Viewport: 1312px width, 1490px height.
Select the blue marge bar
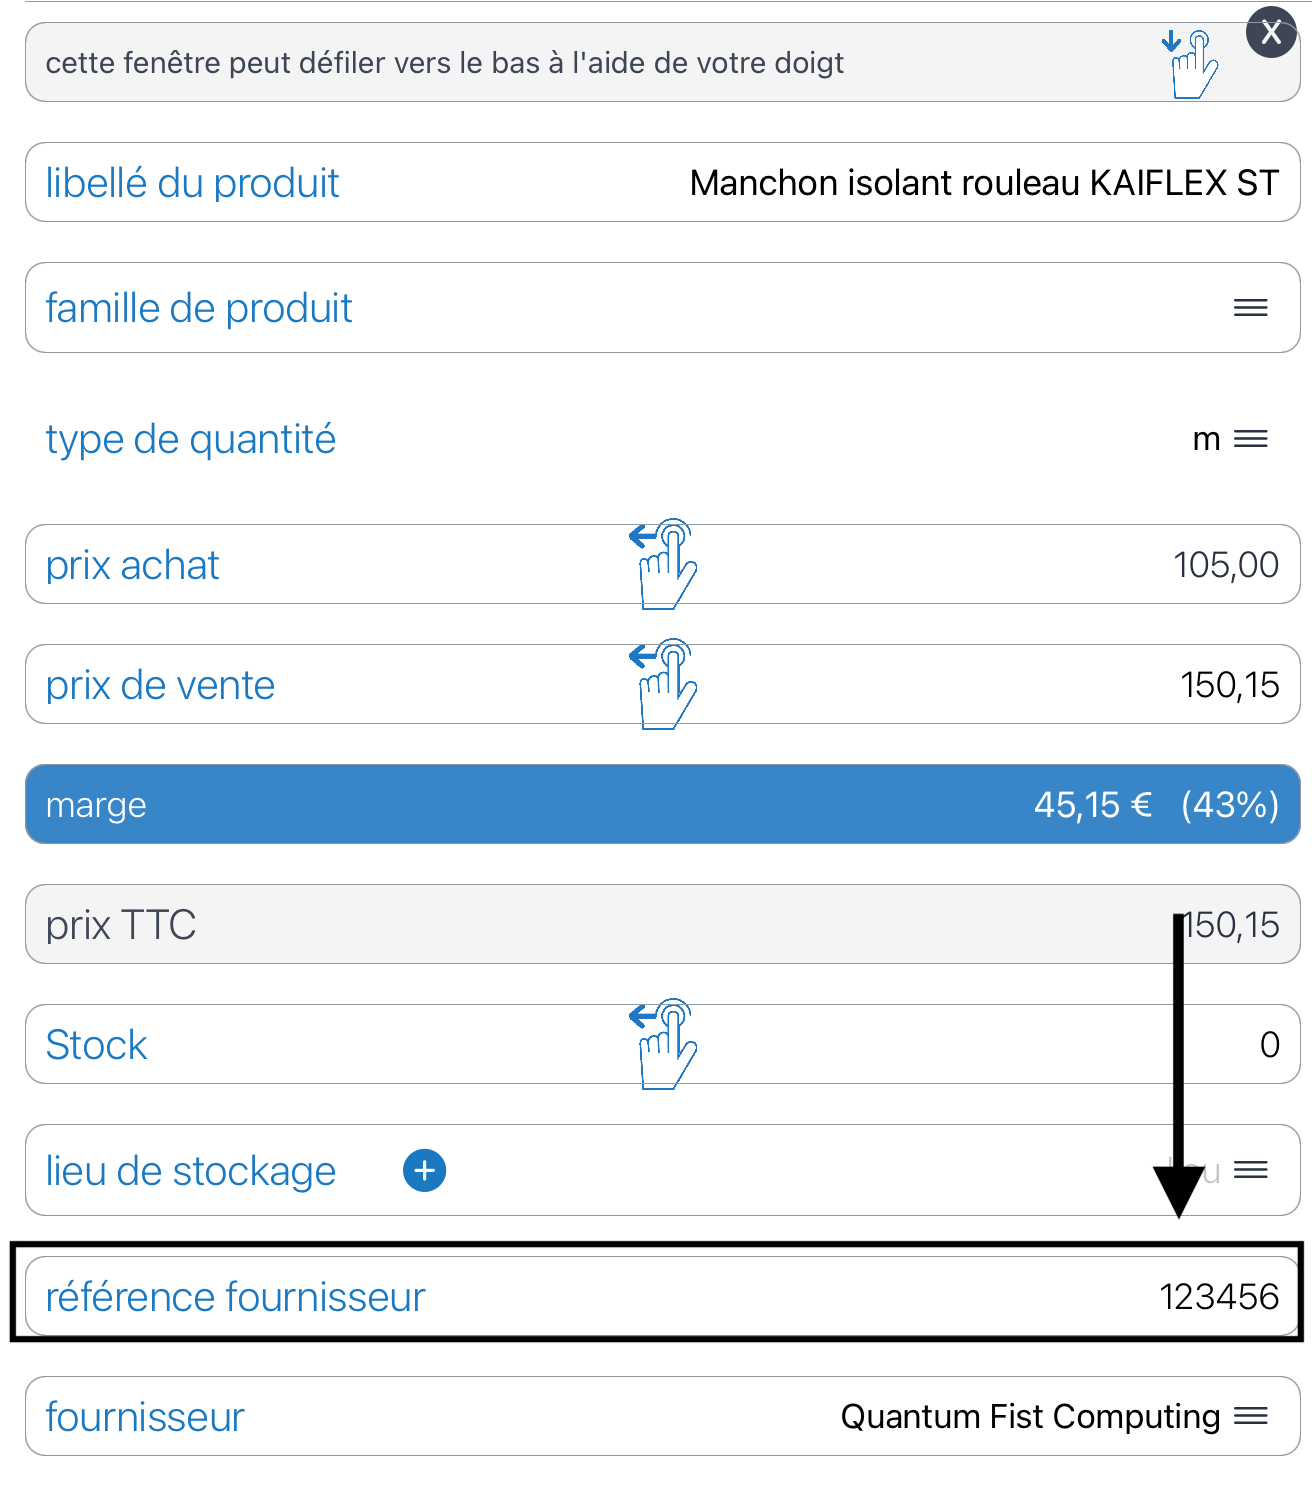(x=663, y=804)
